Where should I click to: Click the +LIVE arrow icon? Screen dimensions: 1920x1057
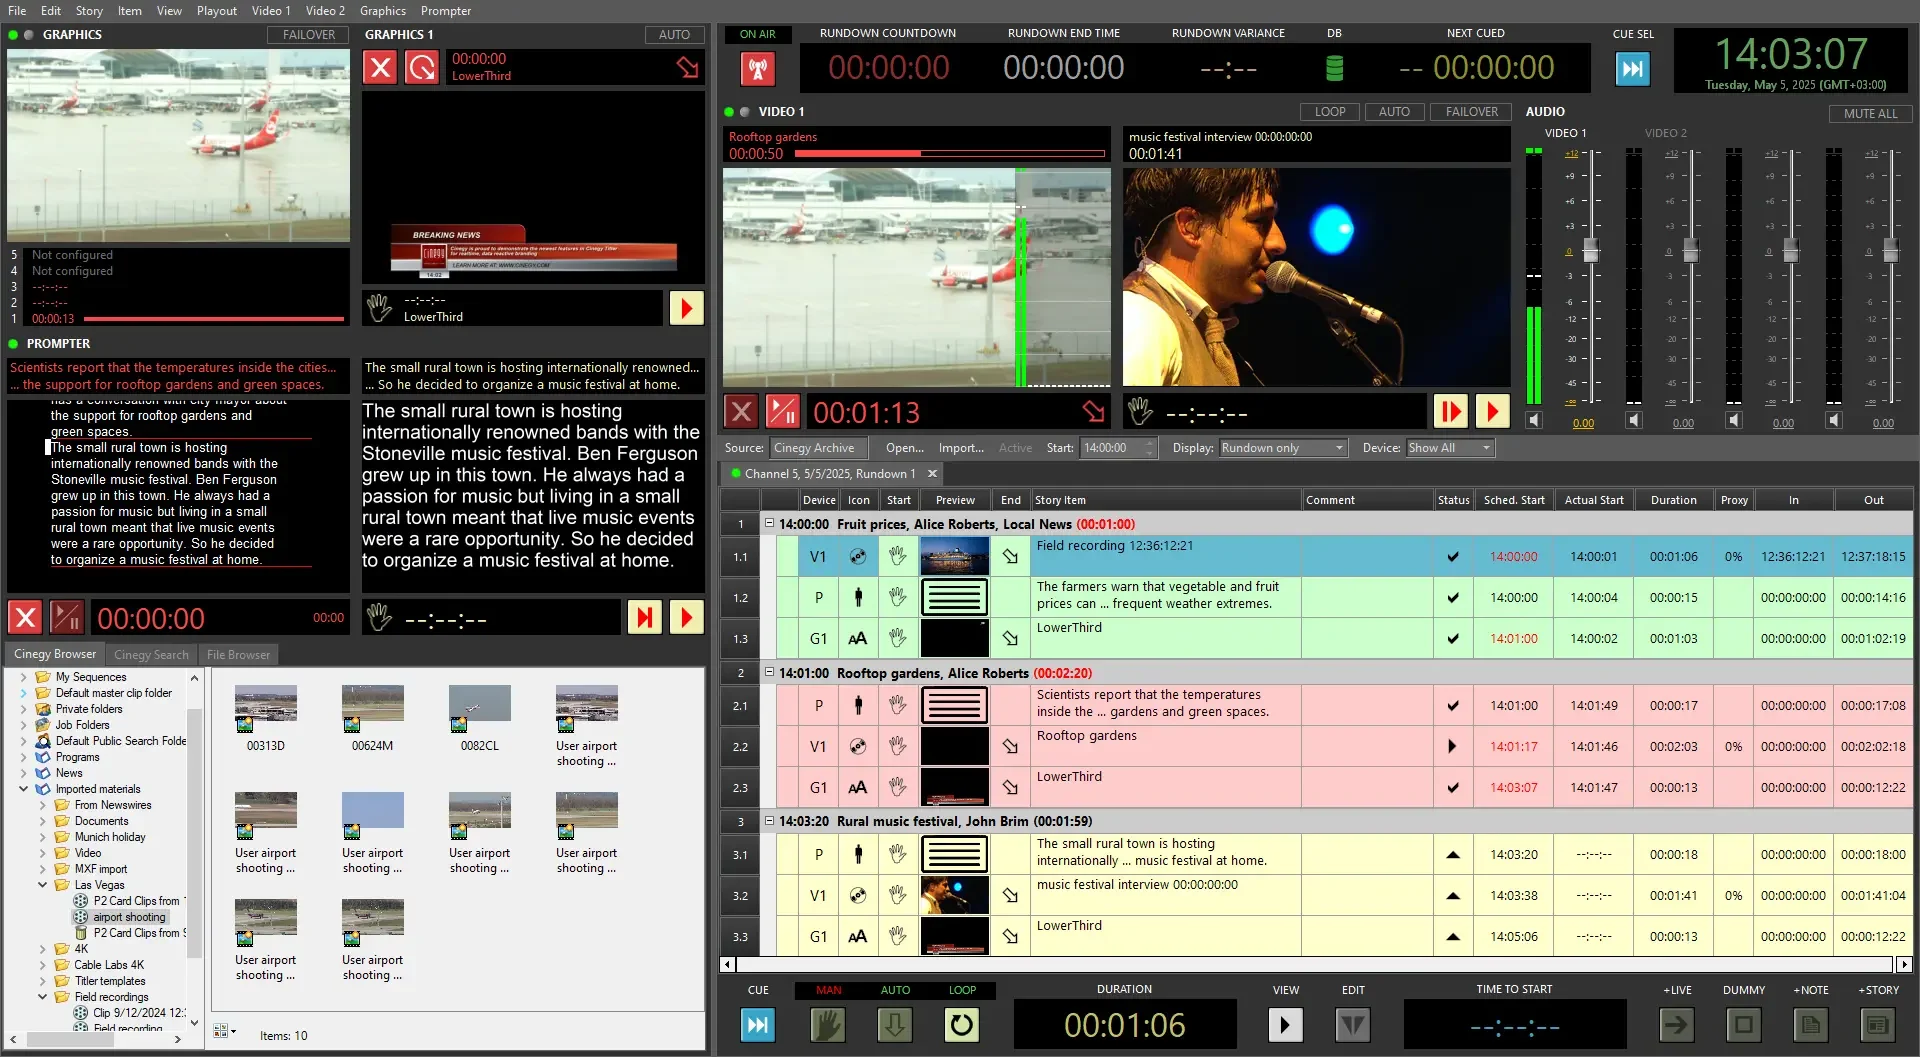click(x=1677, y=1025)
